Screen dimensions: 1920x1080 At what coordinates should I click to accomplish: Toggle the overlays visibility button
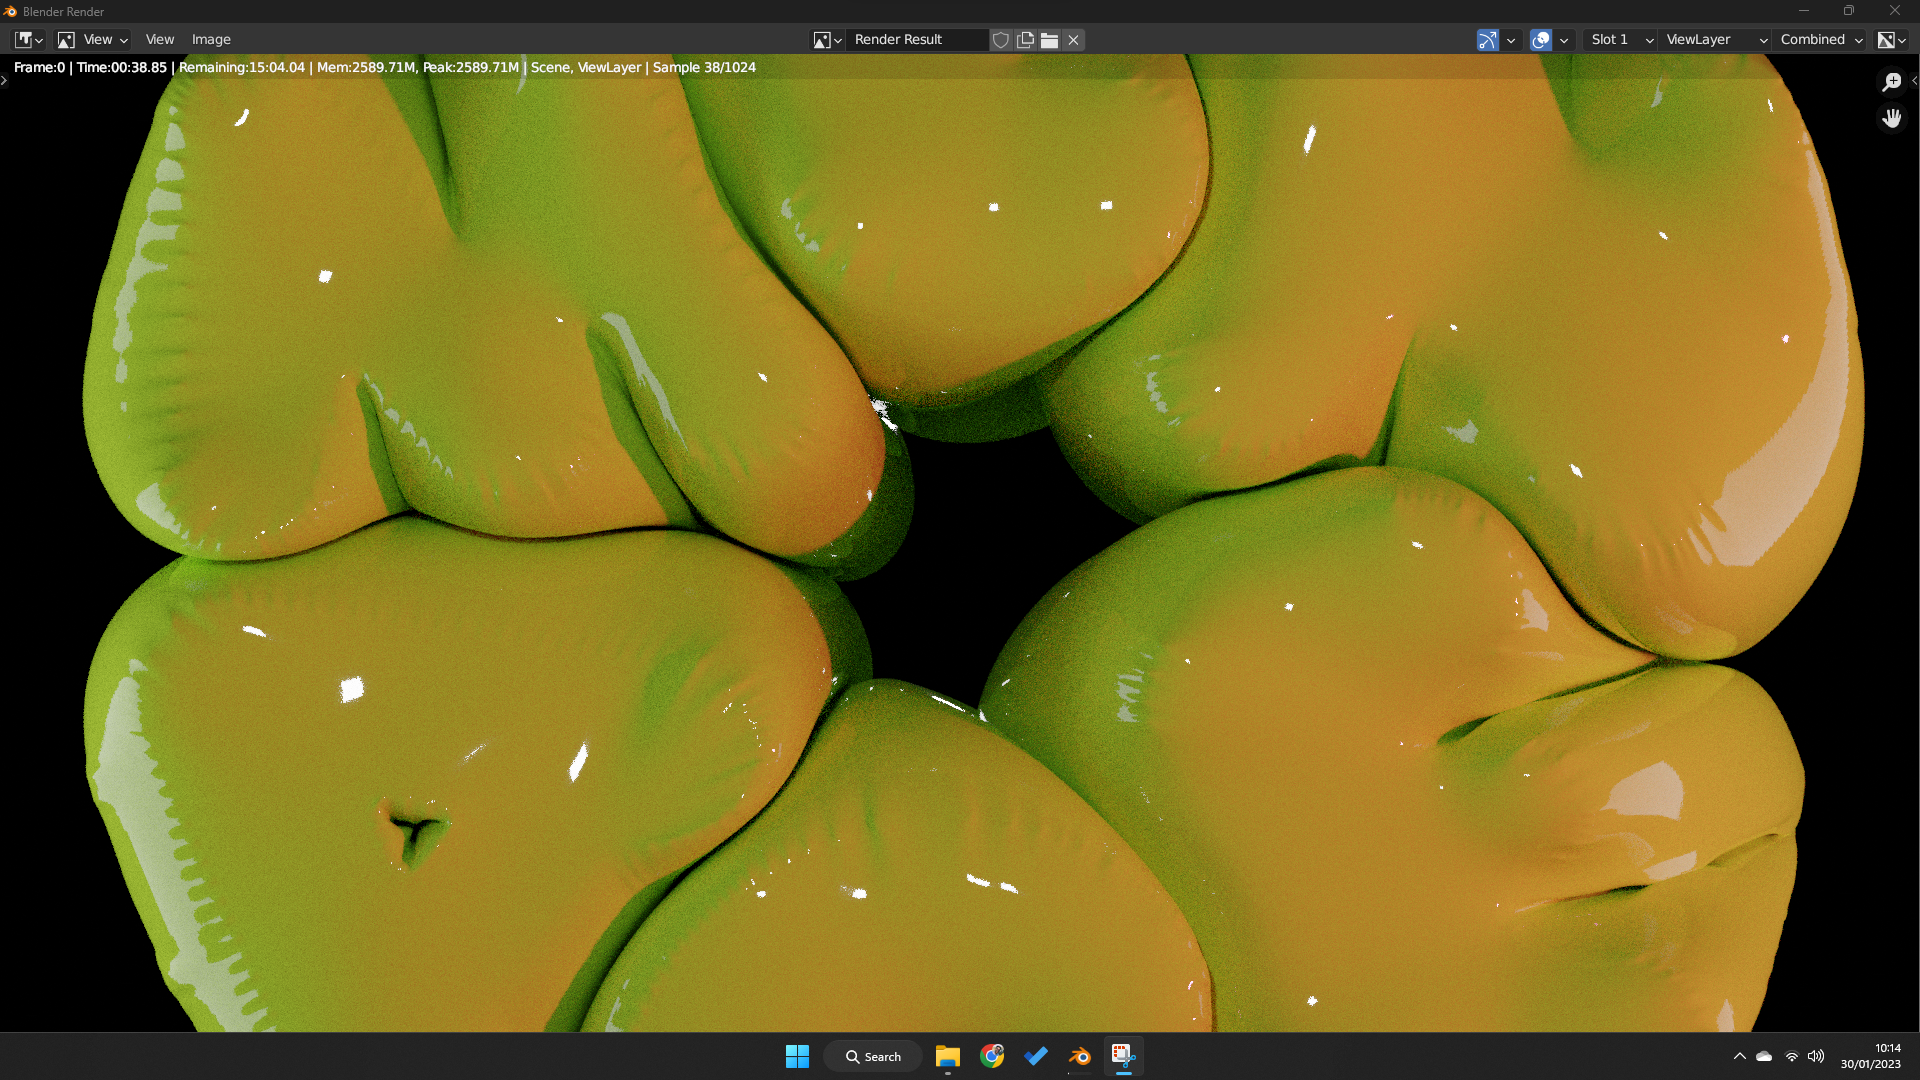click(1542, 40)
